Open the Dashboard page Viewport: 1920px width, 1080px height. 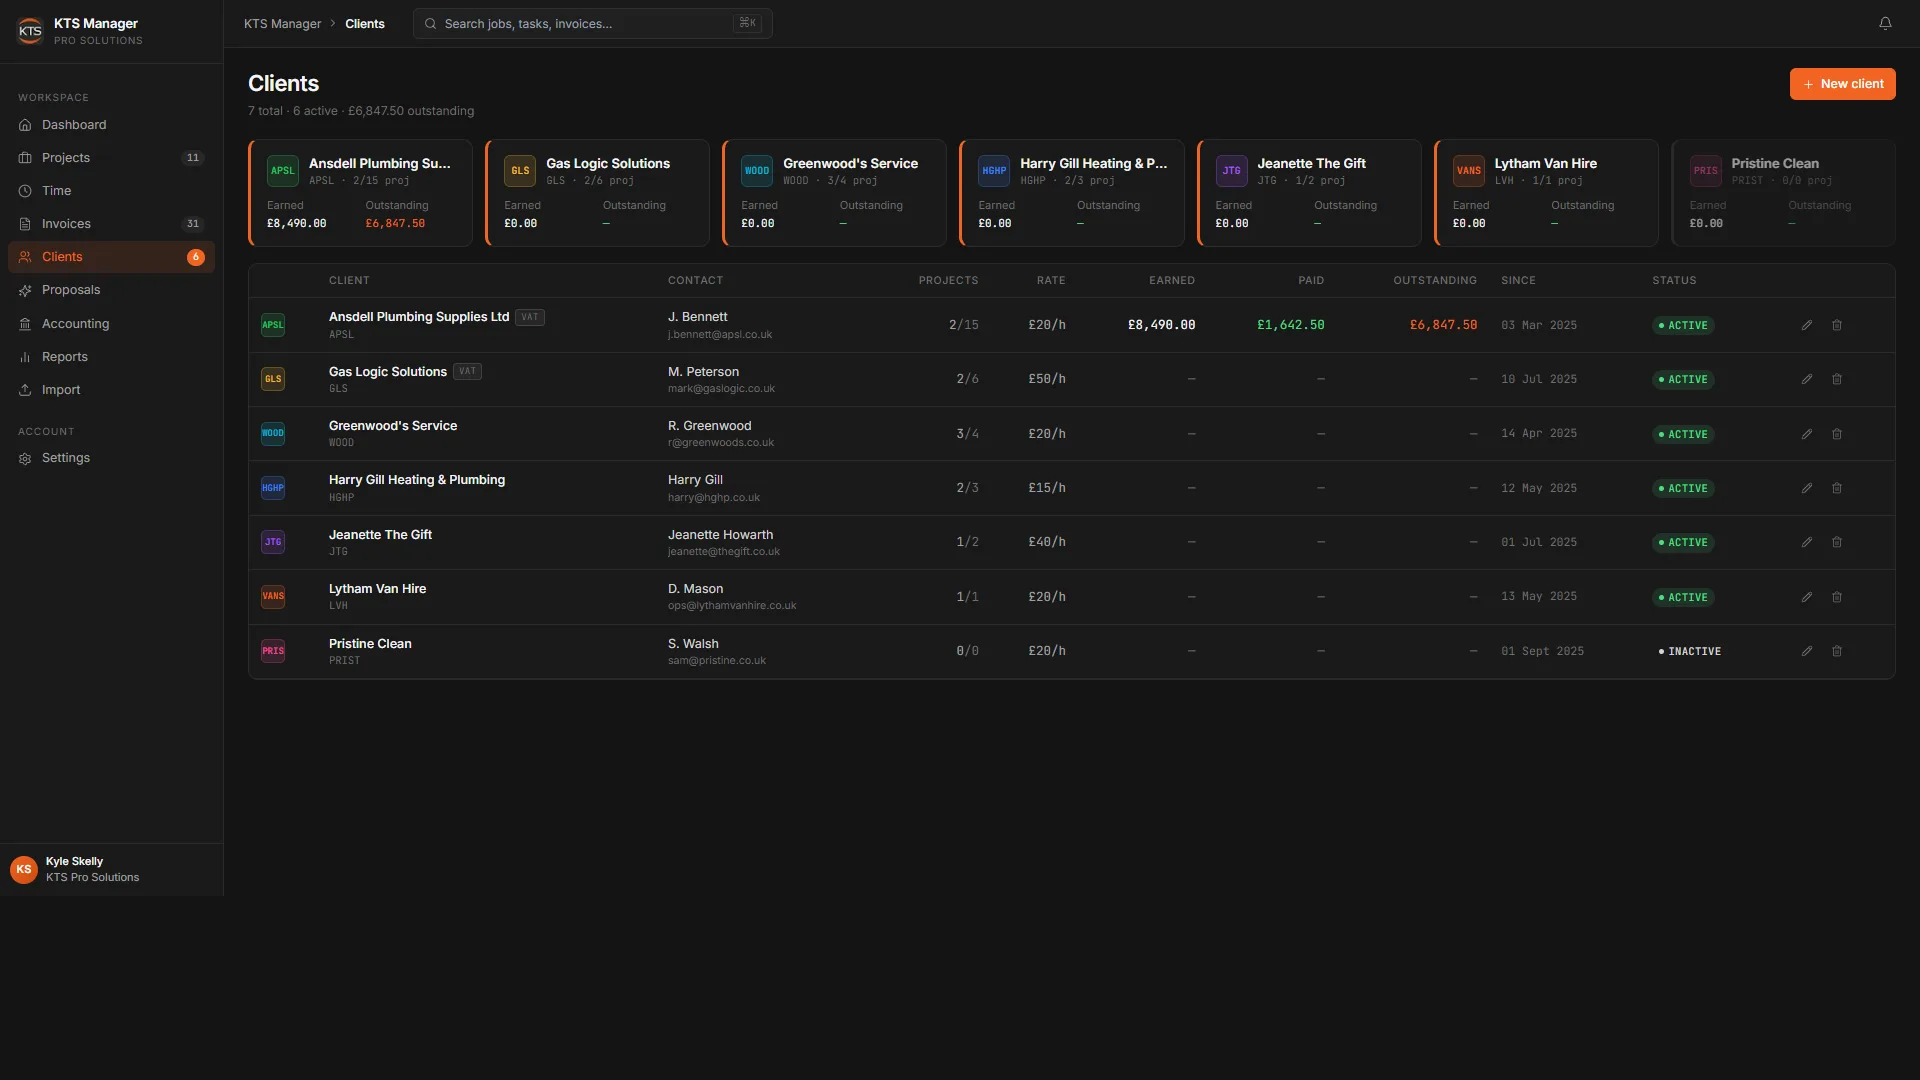(x=111, y=125)
